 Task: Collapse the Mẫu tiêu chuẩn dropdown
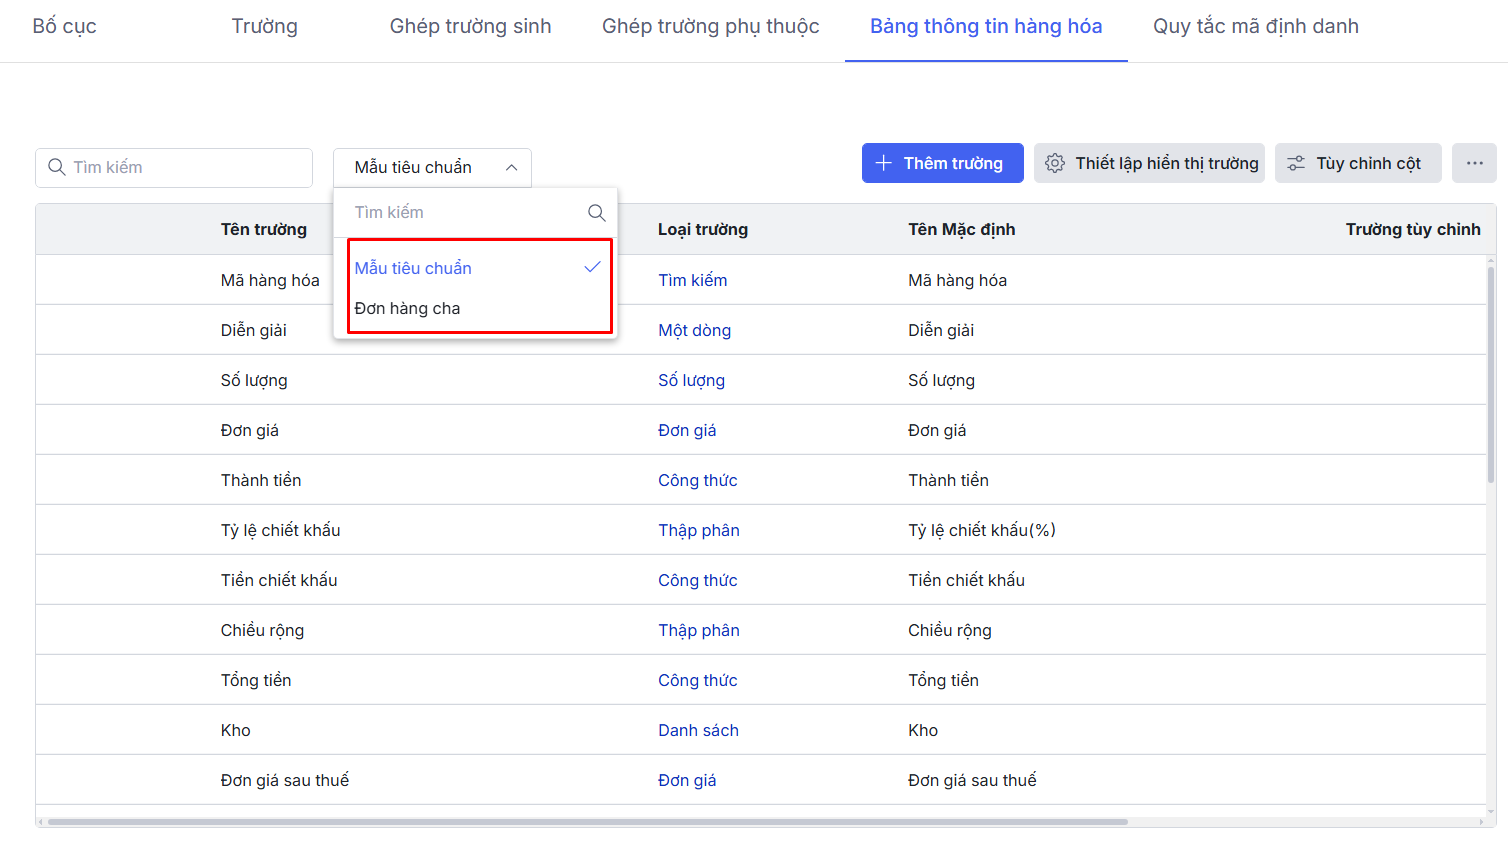point(511,168)
